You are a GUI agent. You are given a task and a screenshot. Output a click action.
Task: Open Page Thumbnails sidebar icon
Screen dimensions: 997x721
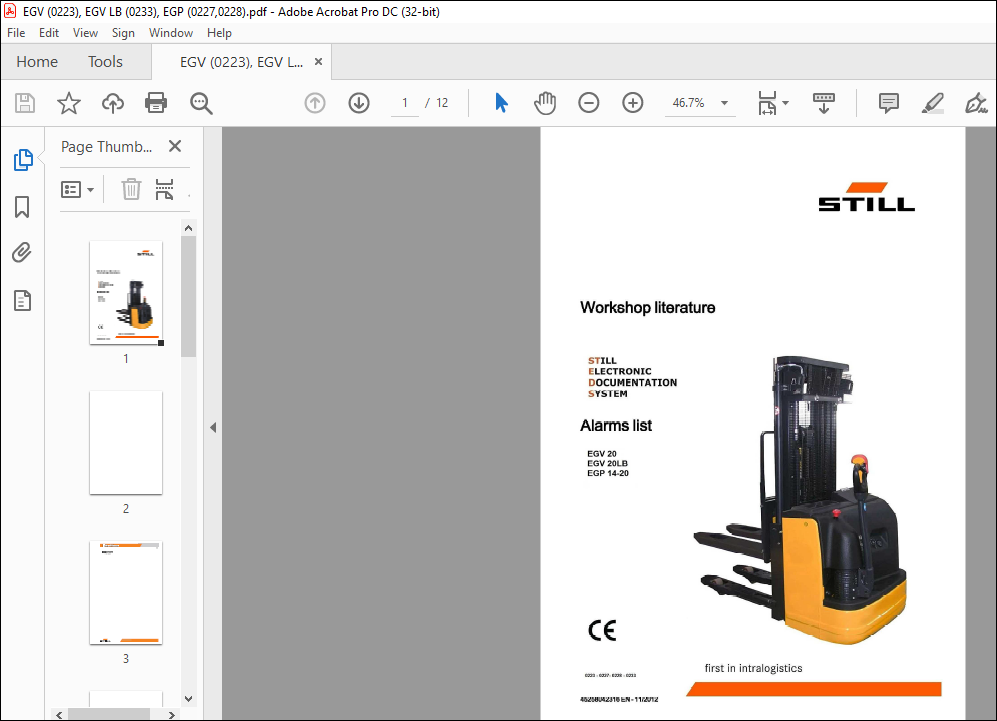tap(23, 160)
